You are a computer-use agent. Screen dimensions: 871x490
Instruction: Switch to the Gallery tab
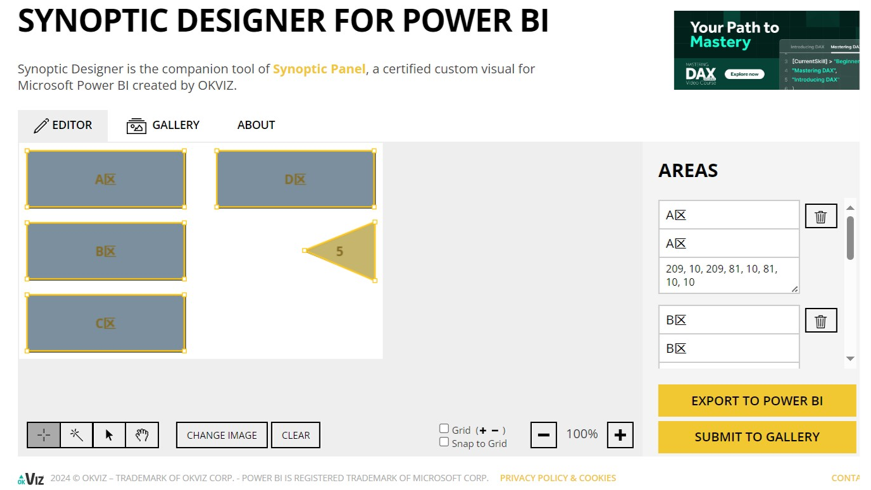point(163,126)
